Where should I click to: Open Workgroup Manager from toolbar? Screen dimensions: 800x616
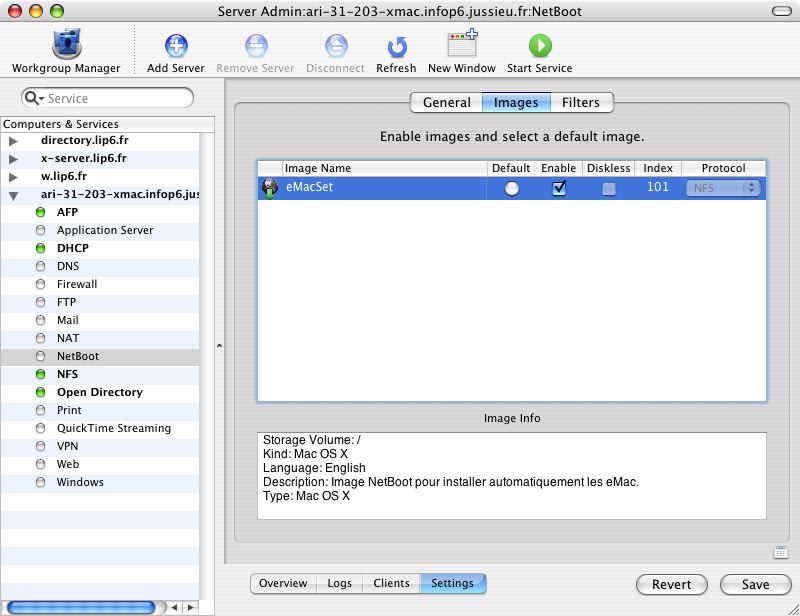coord(66,45)
